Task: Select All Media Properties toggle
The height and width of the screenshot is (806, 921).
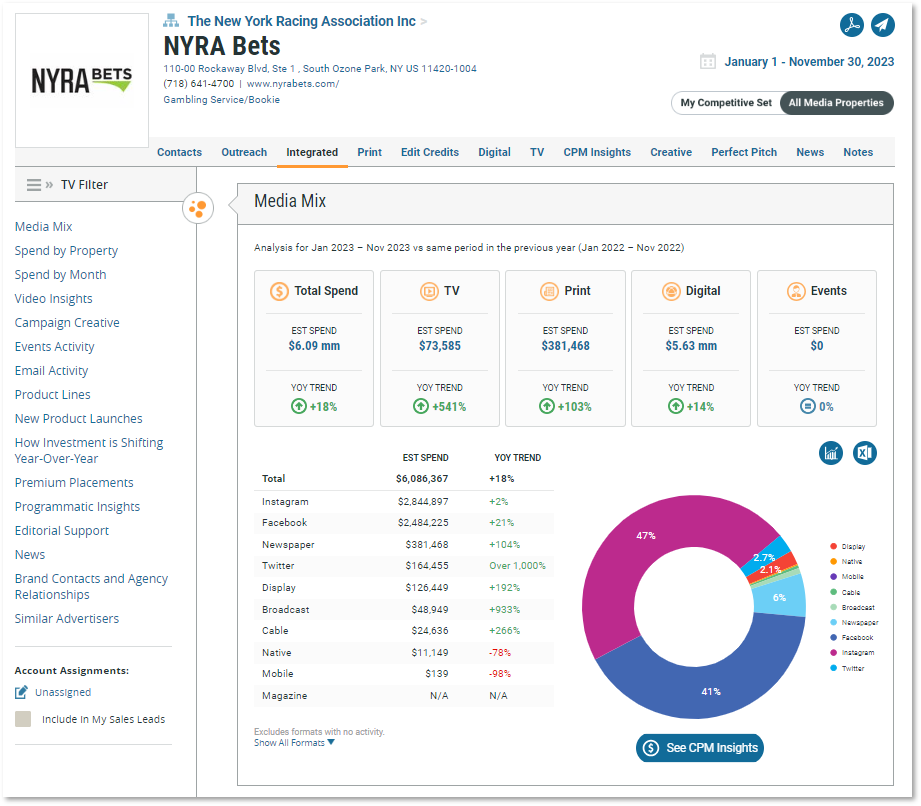Action: pos(836,103)
